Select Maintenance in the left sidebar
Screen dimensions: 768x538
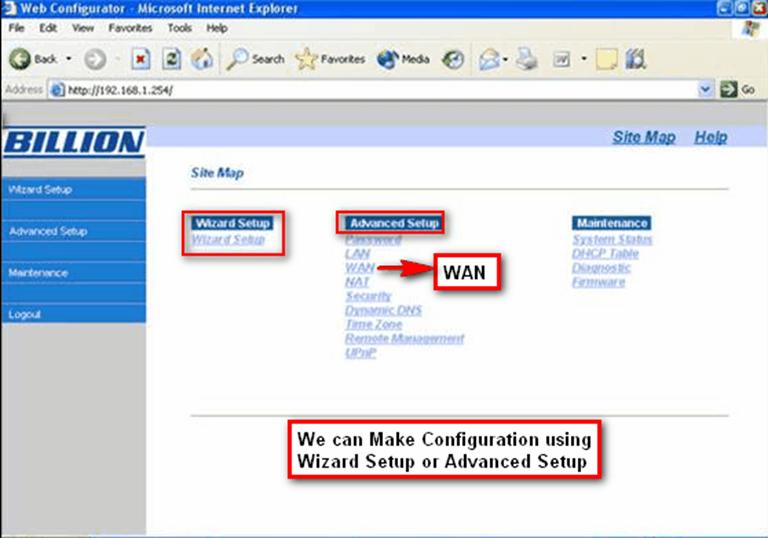(73, 272)
